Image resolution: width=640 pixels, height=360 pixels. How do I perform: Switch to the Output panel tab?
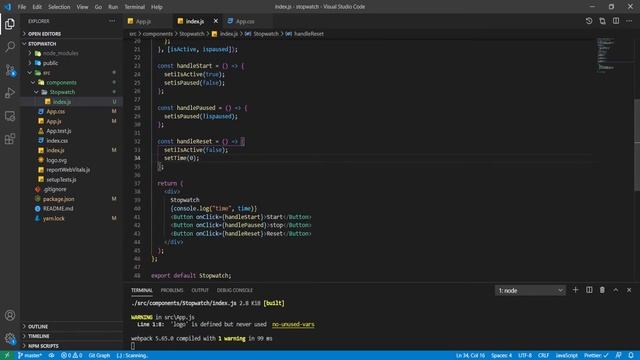coord(200,290)
